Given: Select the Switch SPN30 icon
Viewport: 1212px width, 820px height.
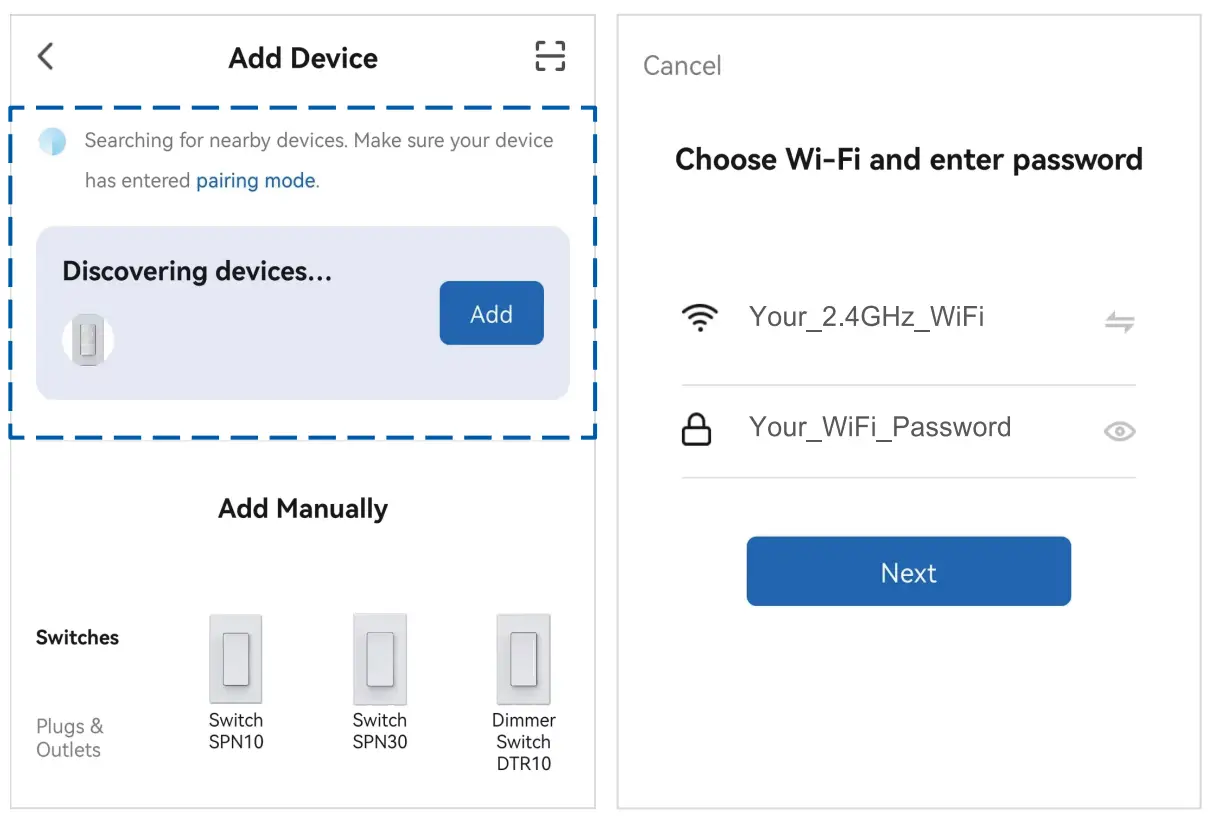Looking at the screenshot, I should tap(380, 659).
